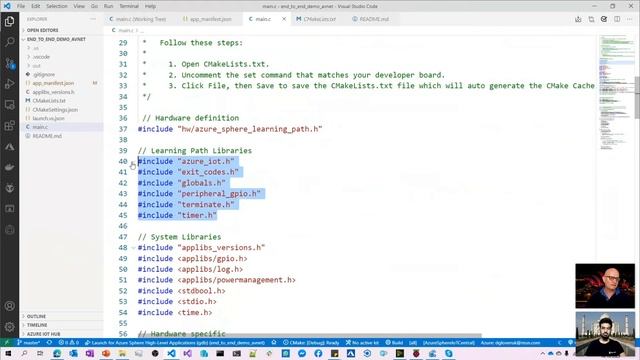Click Synchronize Changes icon in status bar

click(x=49, y=342)
